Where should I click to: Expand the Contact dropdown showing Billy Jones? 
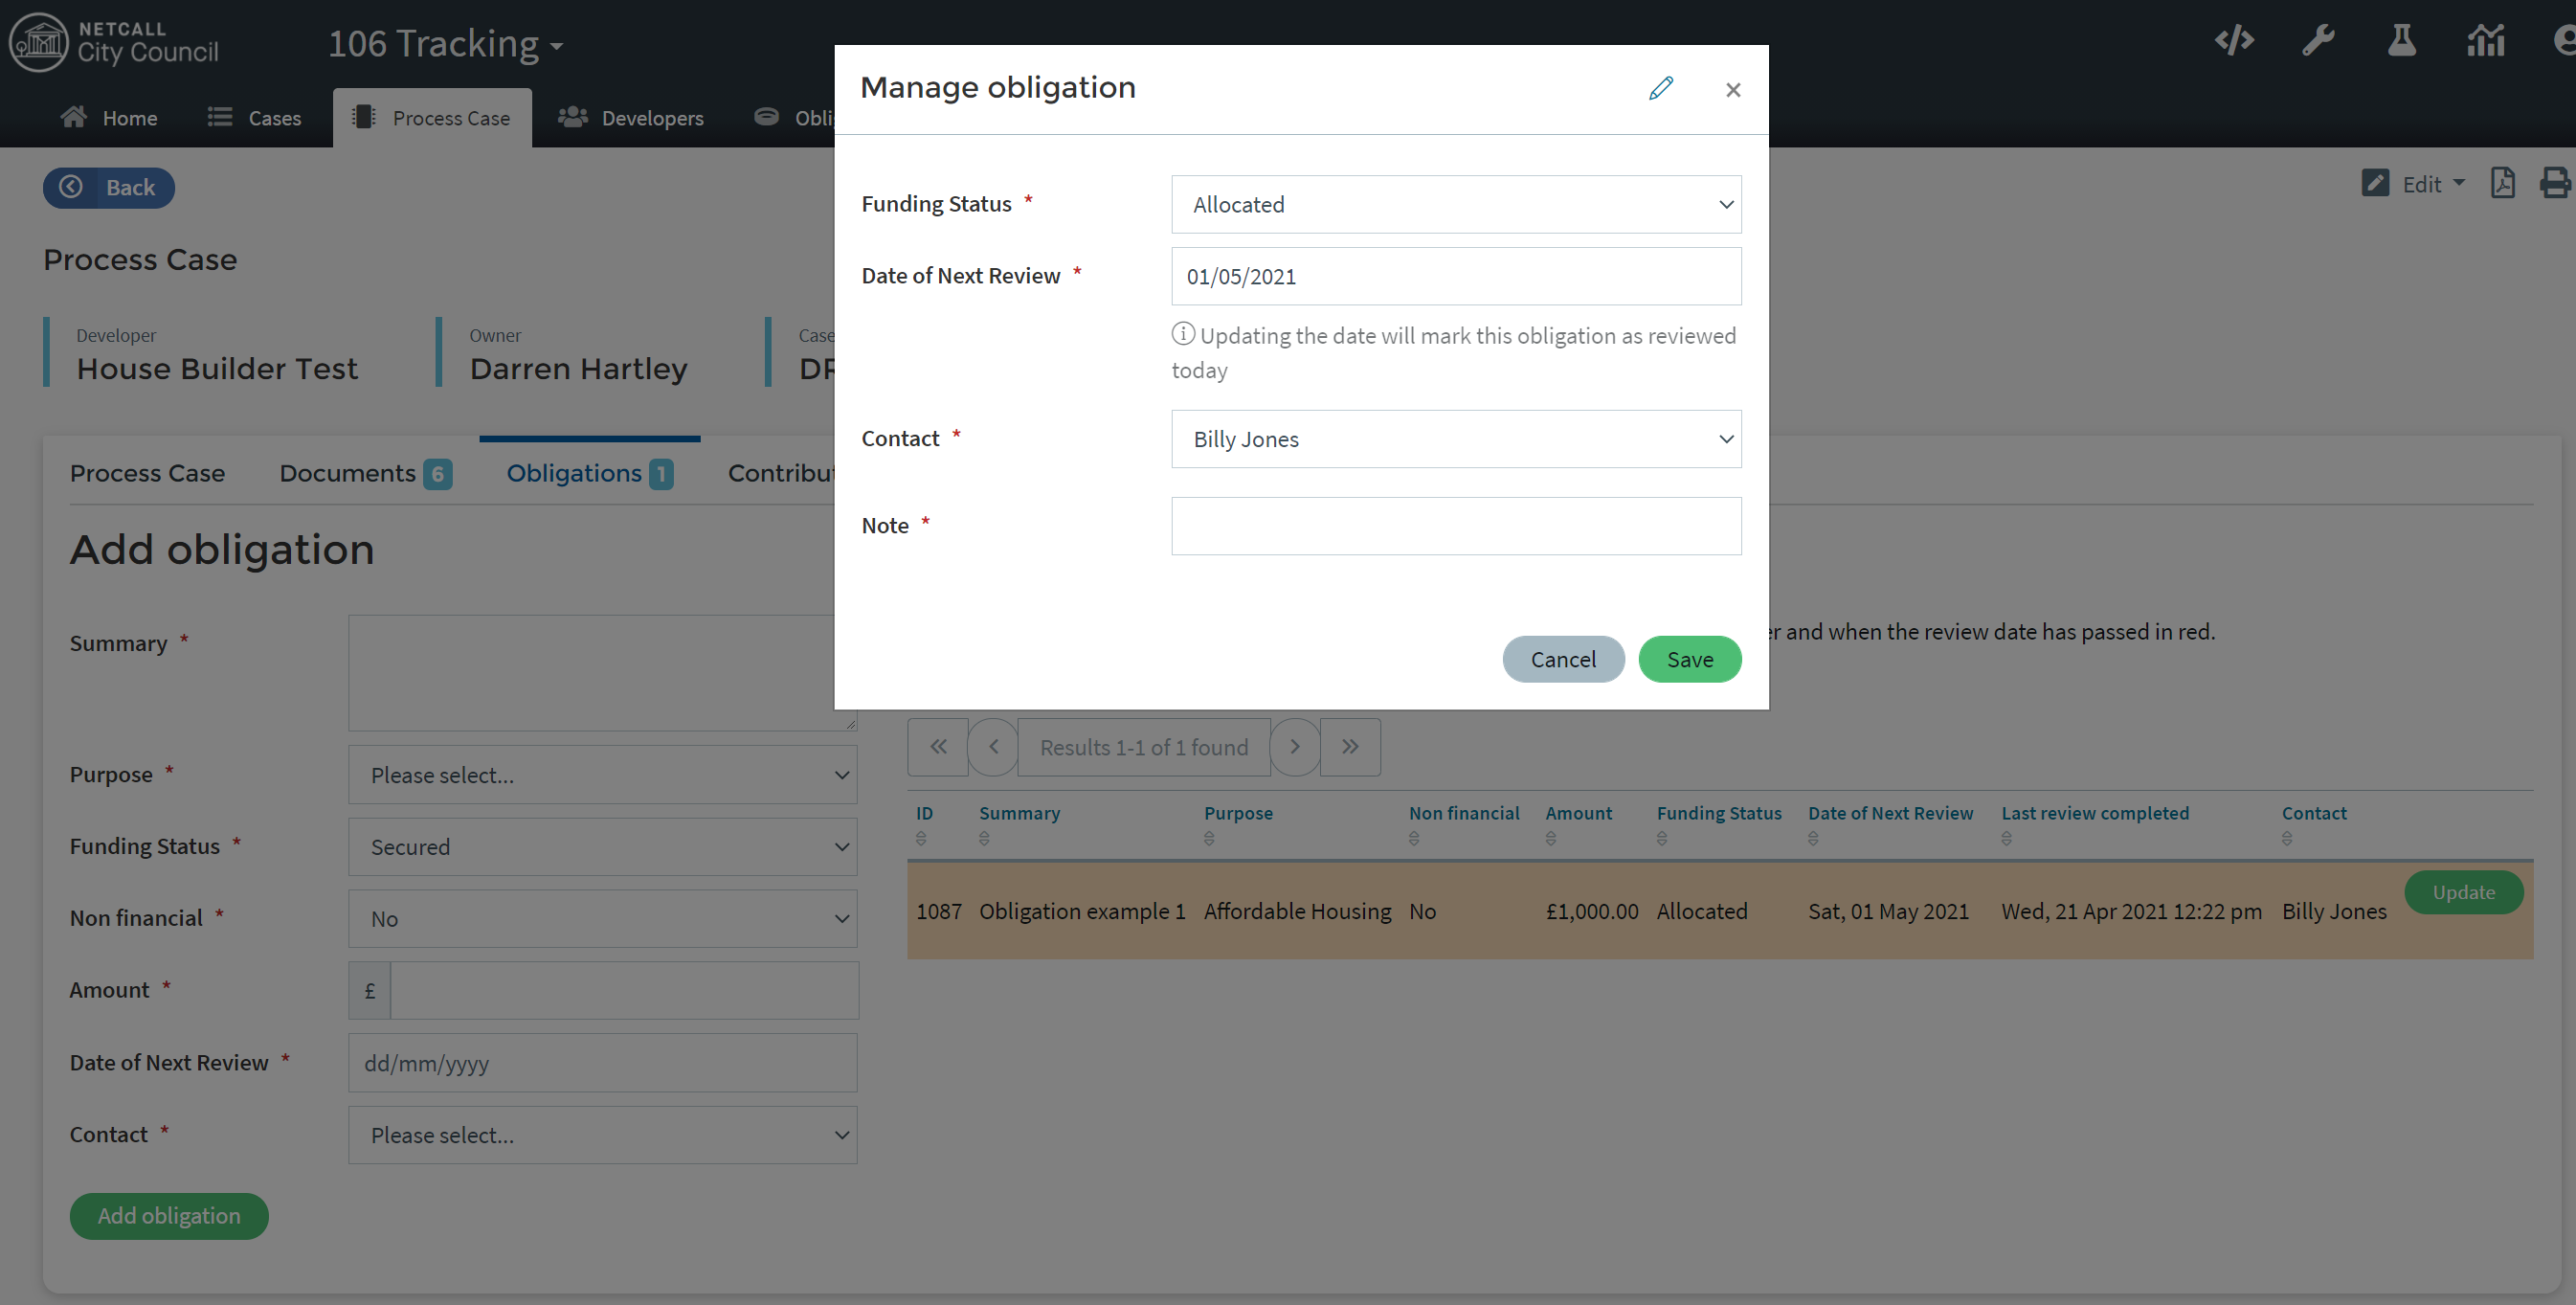coord(1455,439)
